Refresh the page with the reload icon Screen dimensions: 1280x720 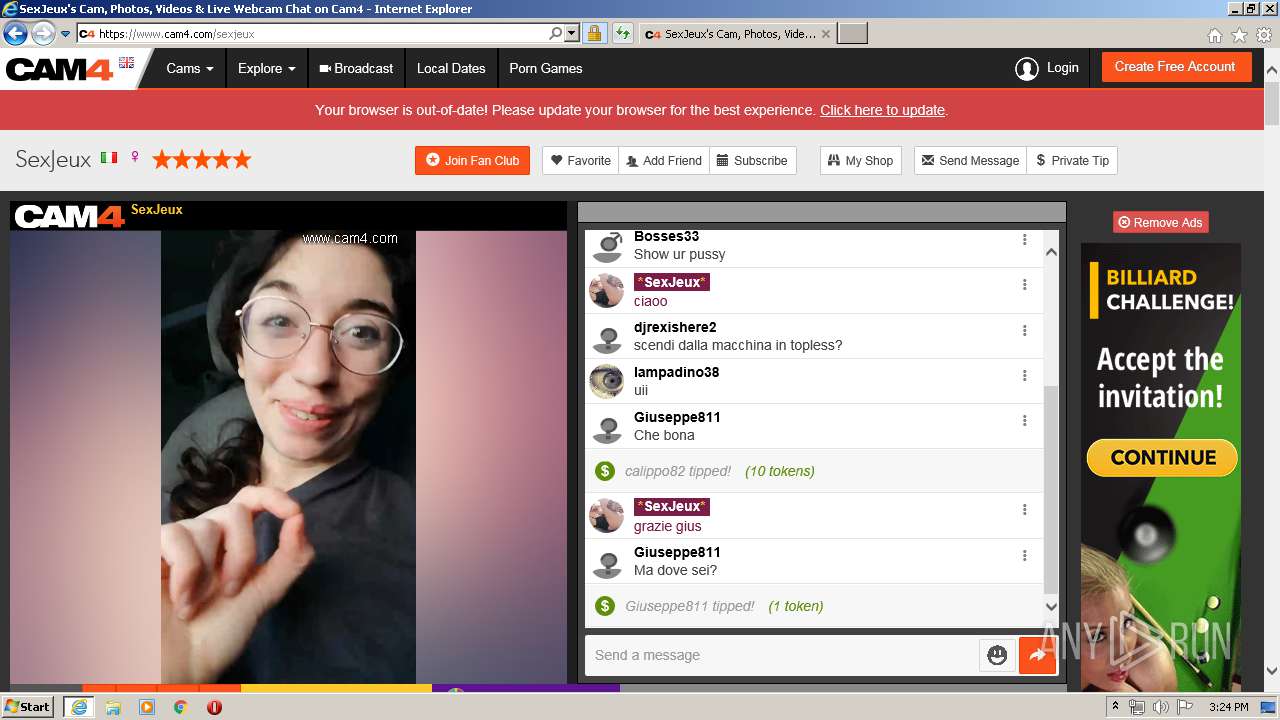(x=622, y=33)
